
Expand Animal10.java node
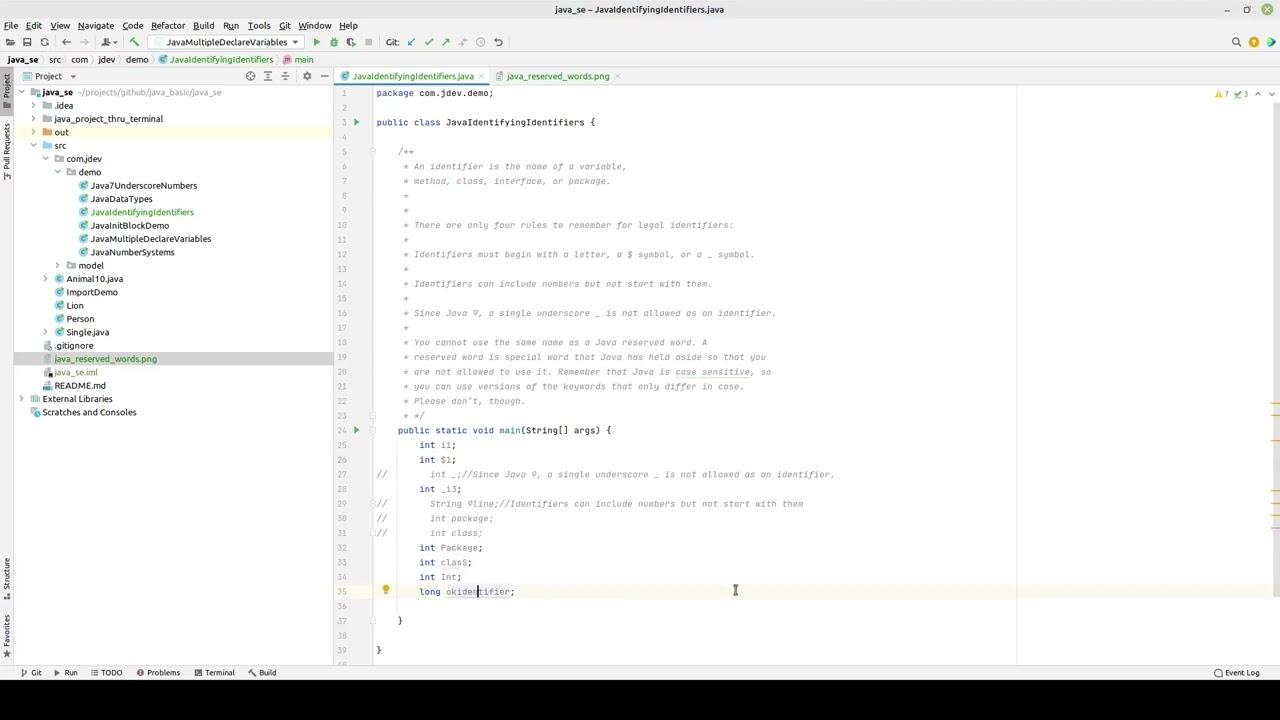click(x=45, y=279)
